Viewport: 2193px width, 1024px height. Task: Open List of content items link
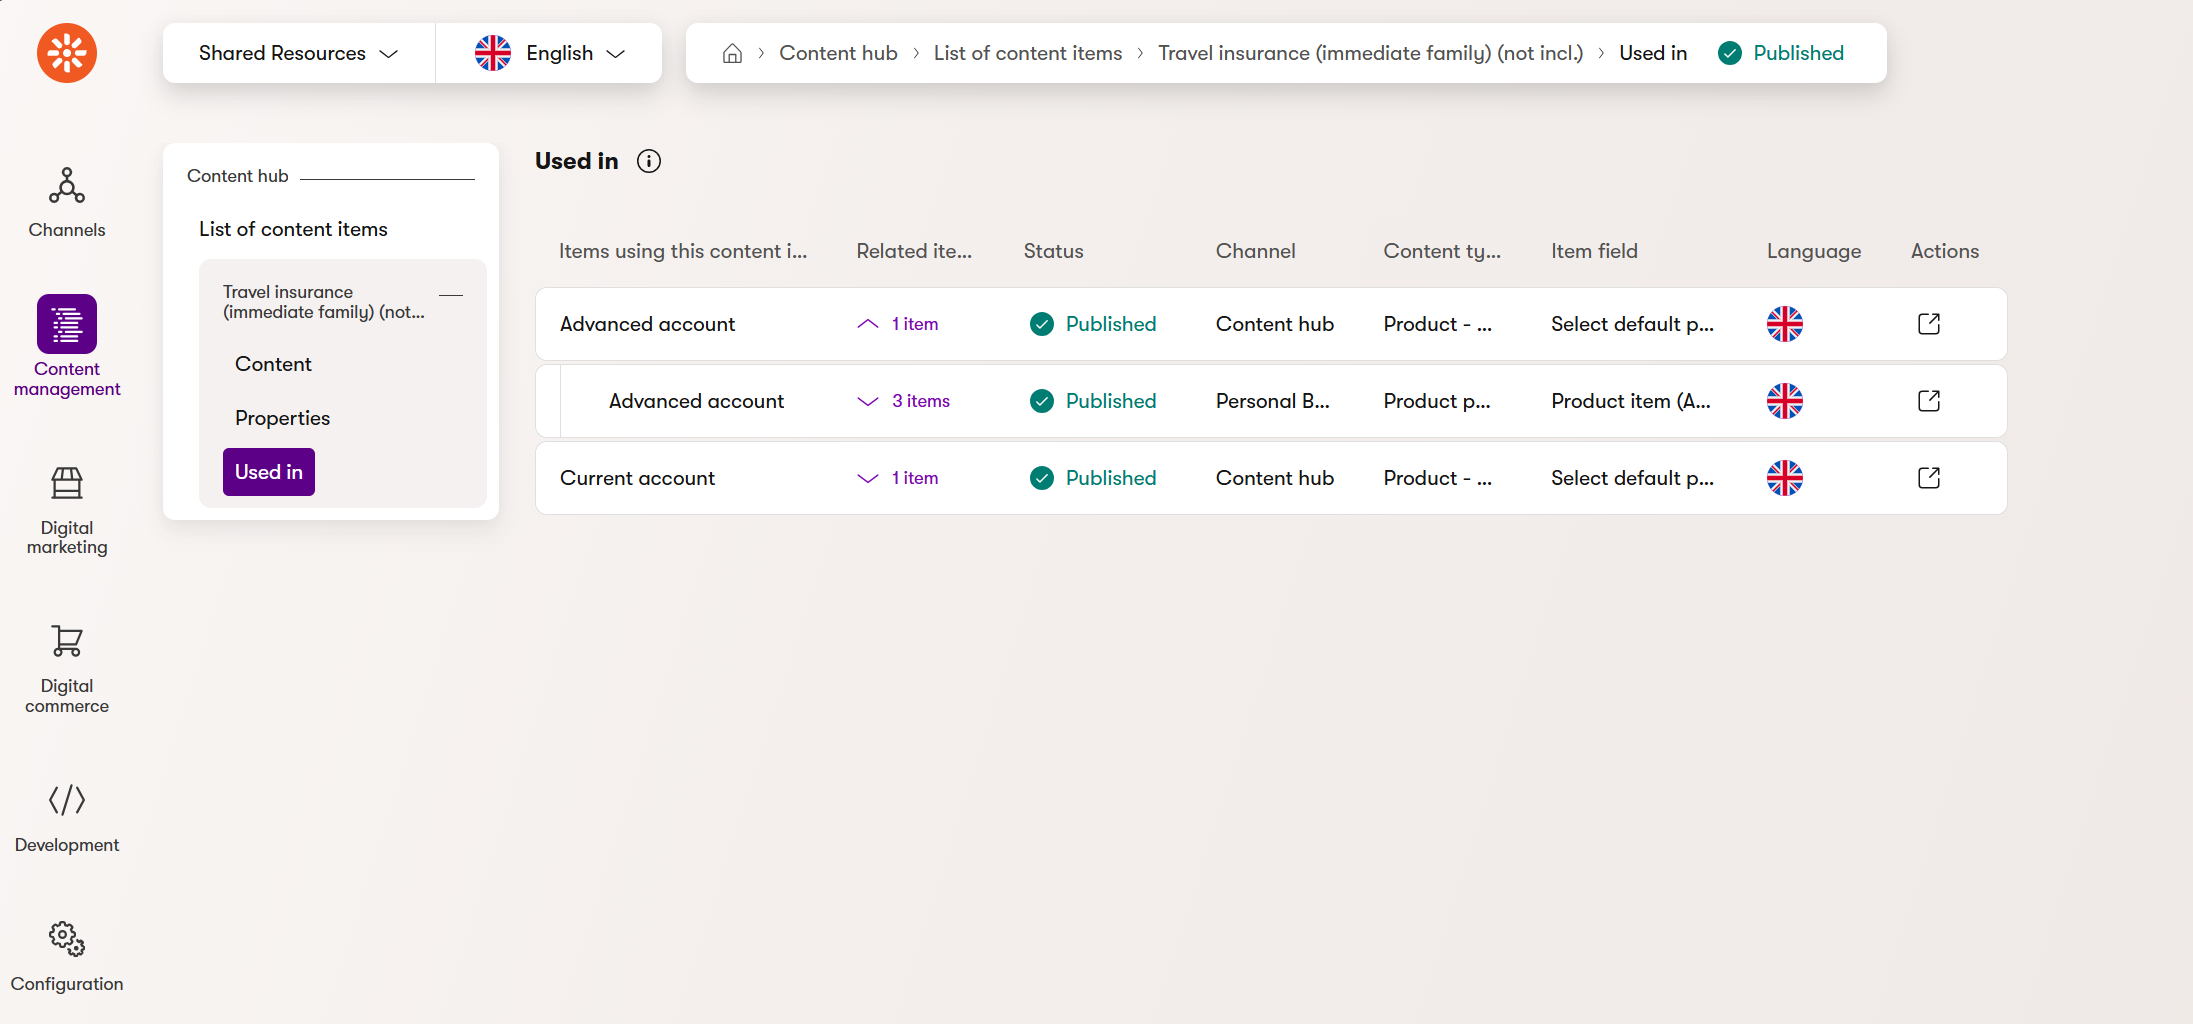pyautogui.click(x=1027, y=53)
